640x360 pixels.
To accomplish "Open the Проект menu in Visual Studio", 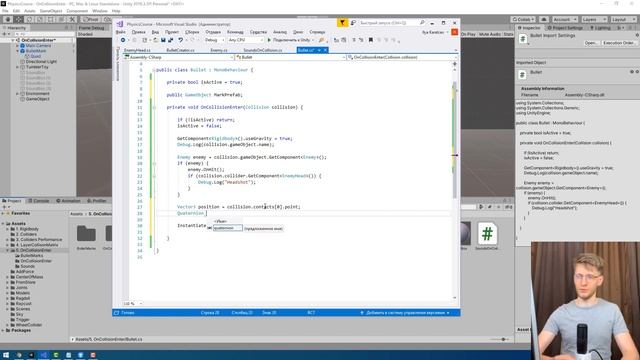I will pyautogui.click(x=172, y=32).
